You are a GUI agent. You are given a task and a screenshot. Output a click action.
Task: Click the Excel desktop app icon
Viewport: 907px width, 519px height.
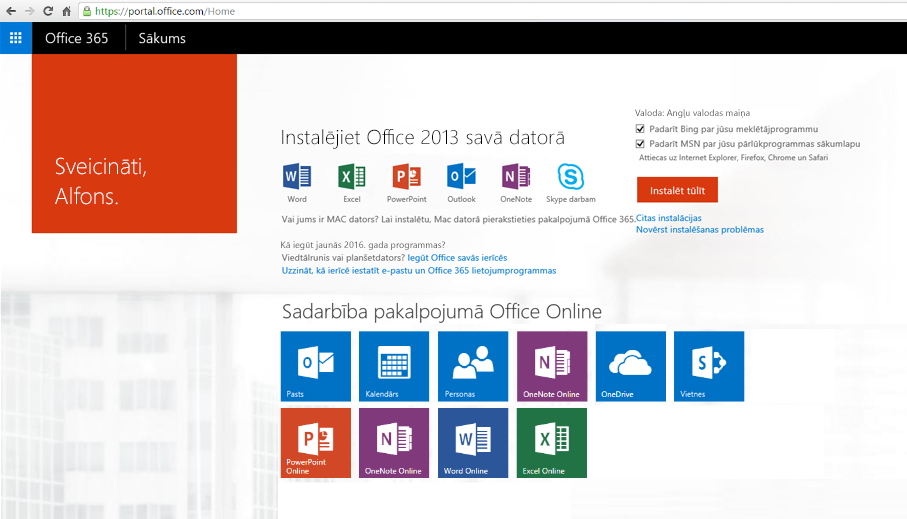(352, 176)
